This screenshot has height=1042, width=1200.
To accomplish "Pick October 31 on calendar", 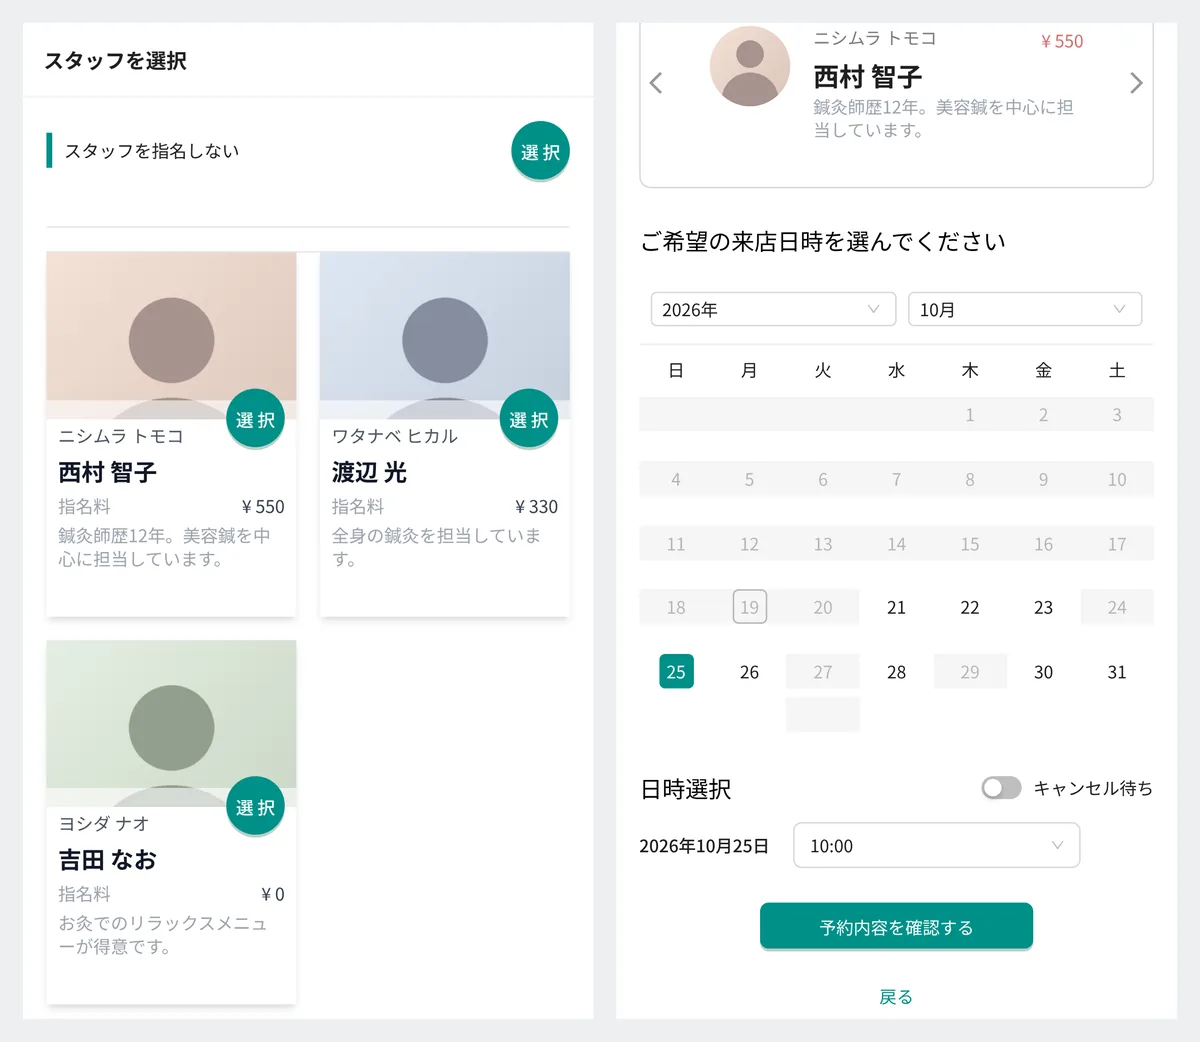I will pos(1117,672).
